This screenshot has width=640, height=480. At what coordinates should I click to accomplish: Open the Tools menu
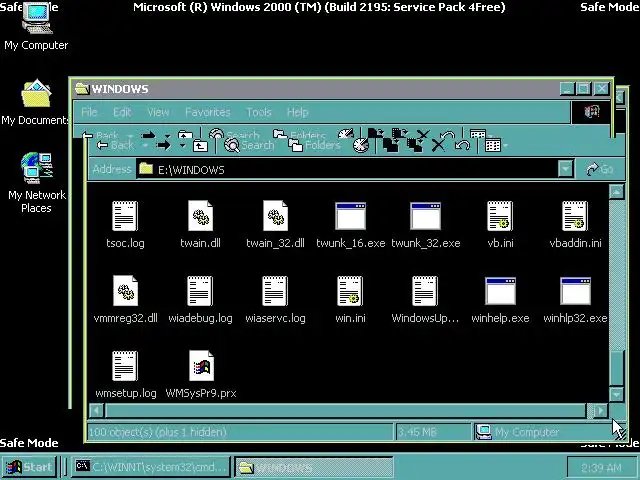pyautogui.click(x=259, y=112)
